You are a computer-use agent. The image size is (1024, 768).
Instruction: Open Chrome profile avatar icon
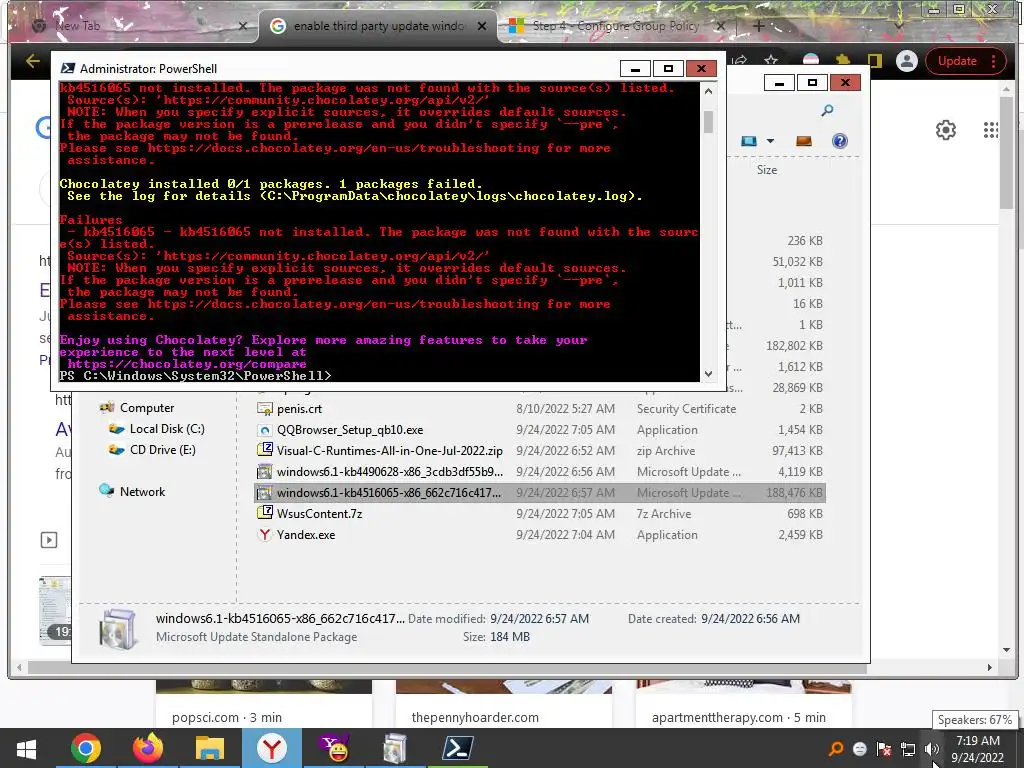(906, 61)
